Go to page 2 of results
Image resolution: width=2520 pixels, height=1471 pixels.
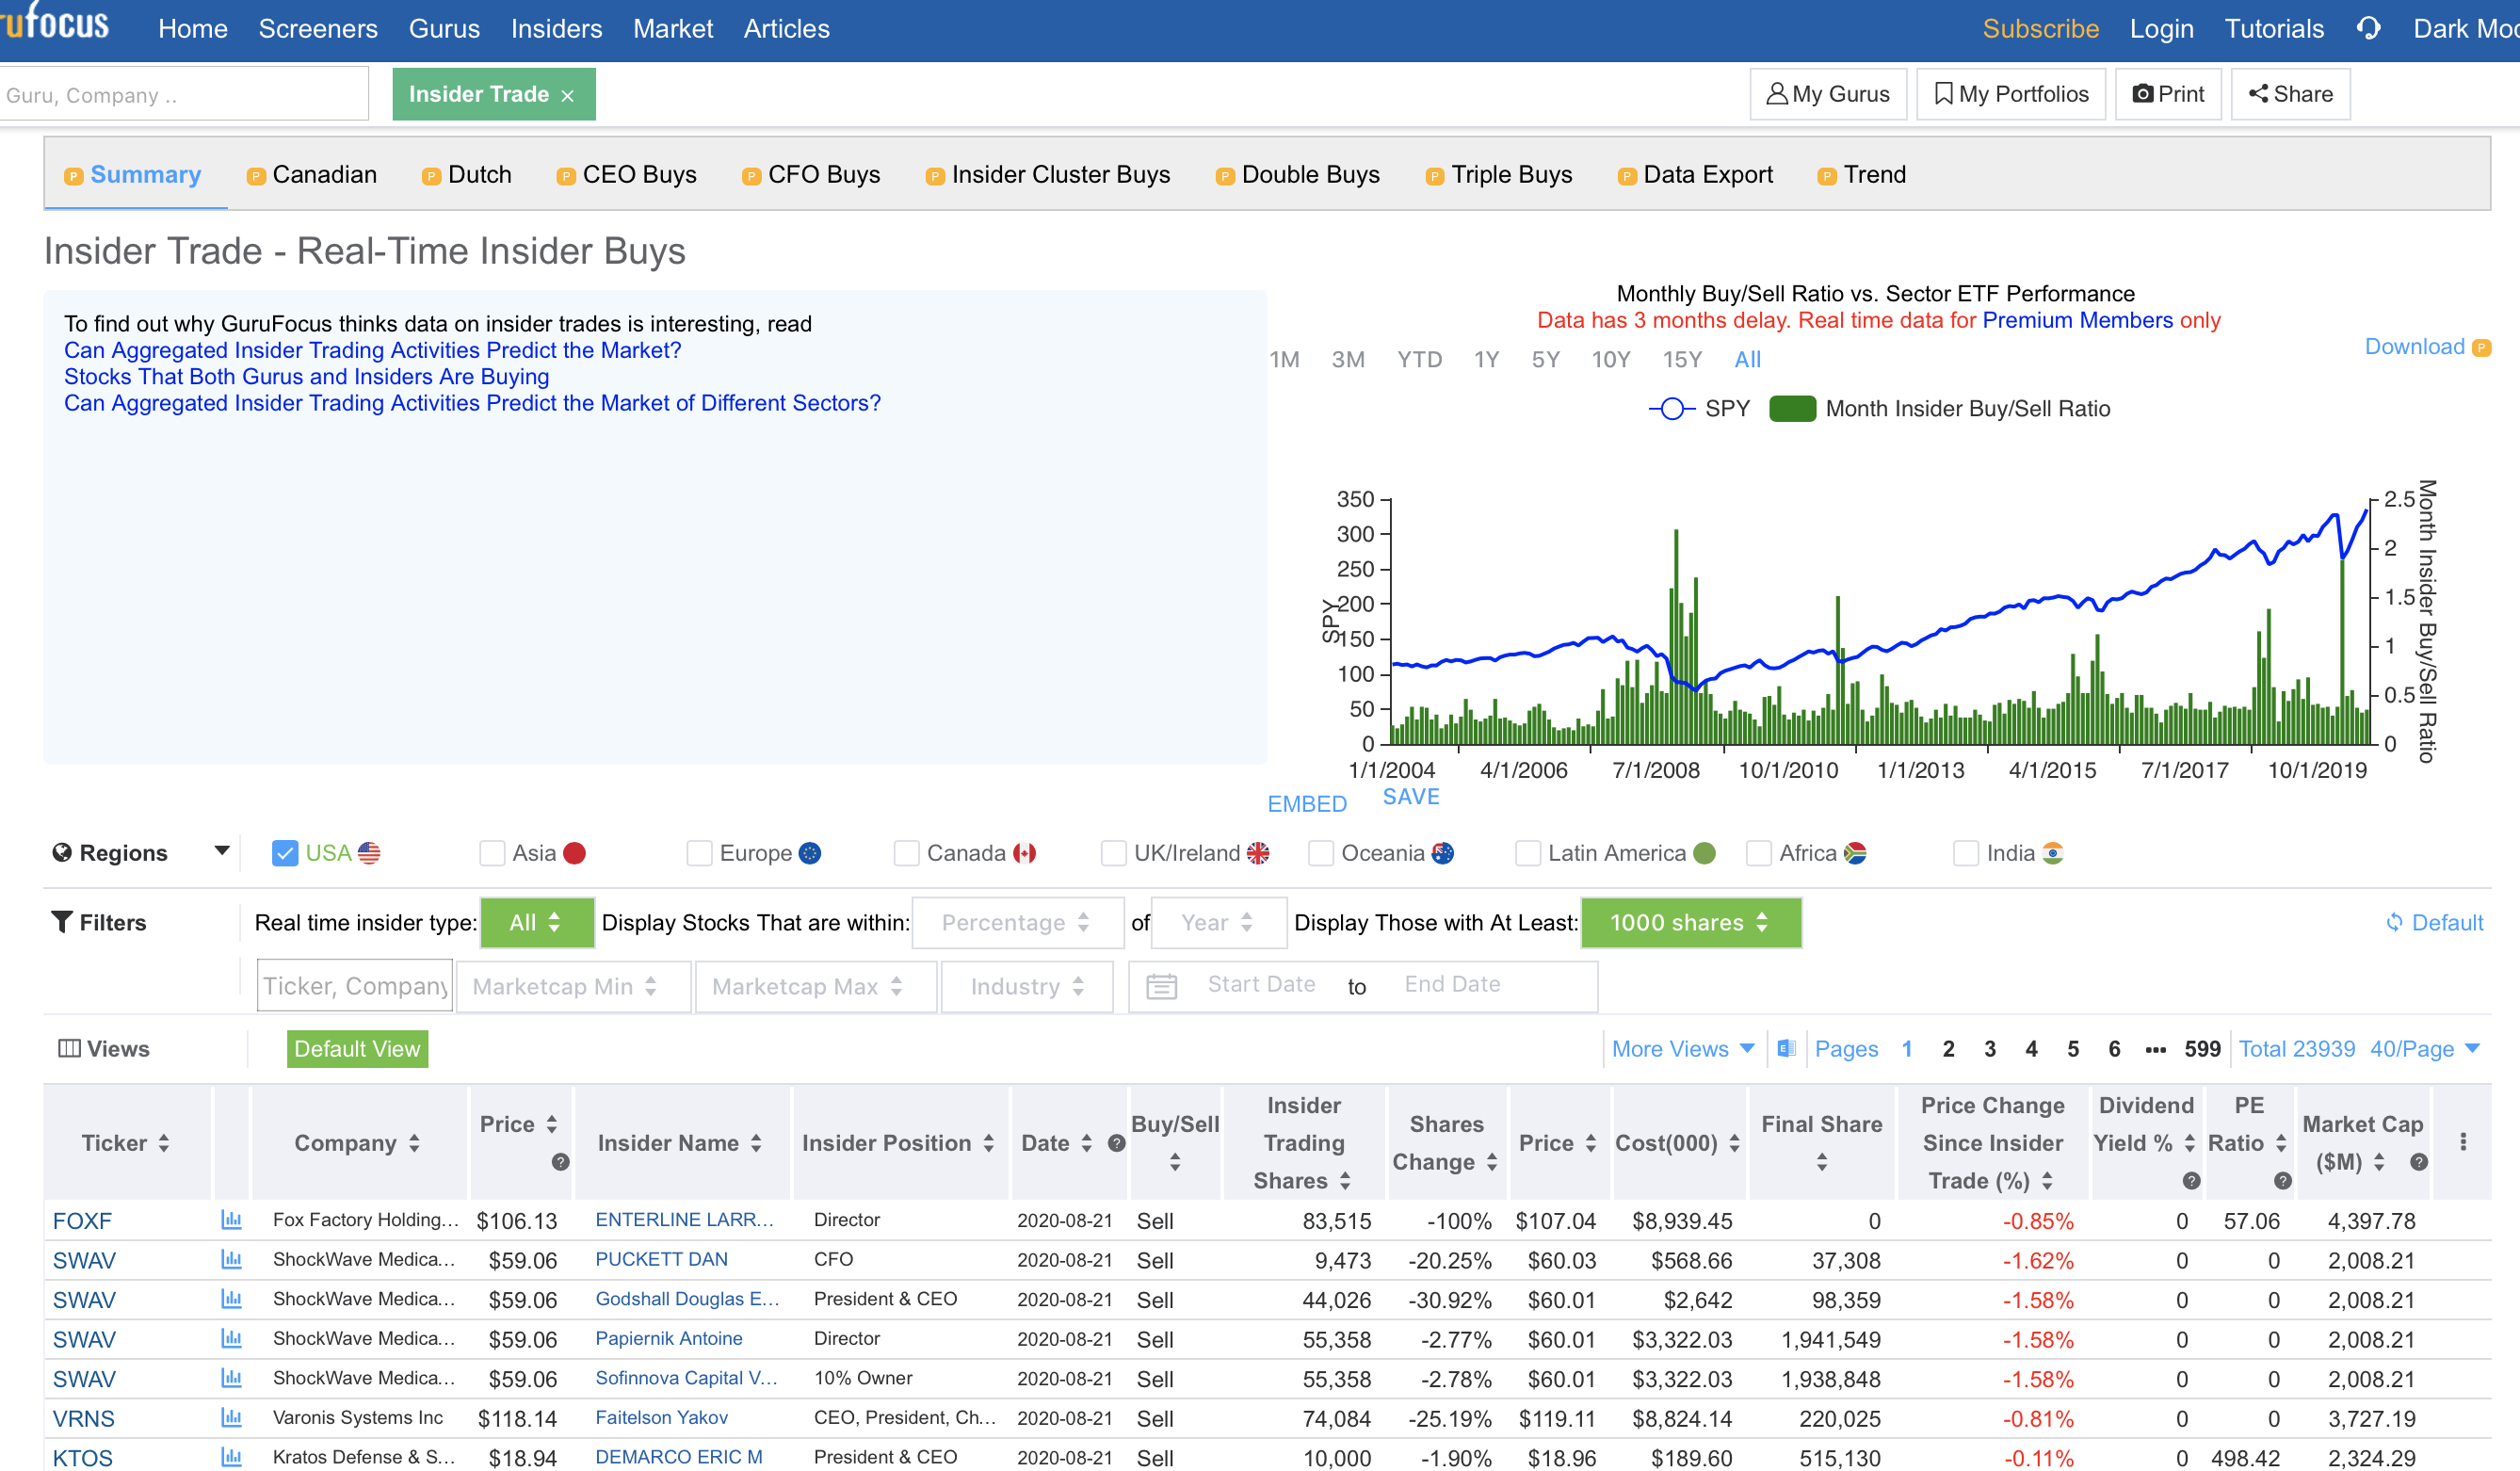(1948, 1048)
